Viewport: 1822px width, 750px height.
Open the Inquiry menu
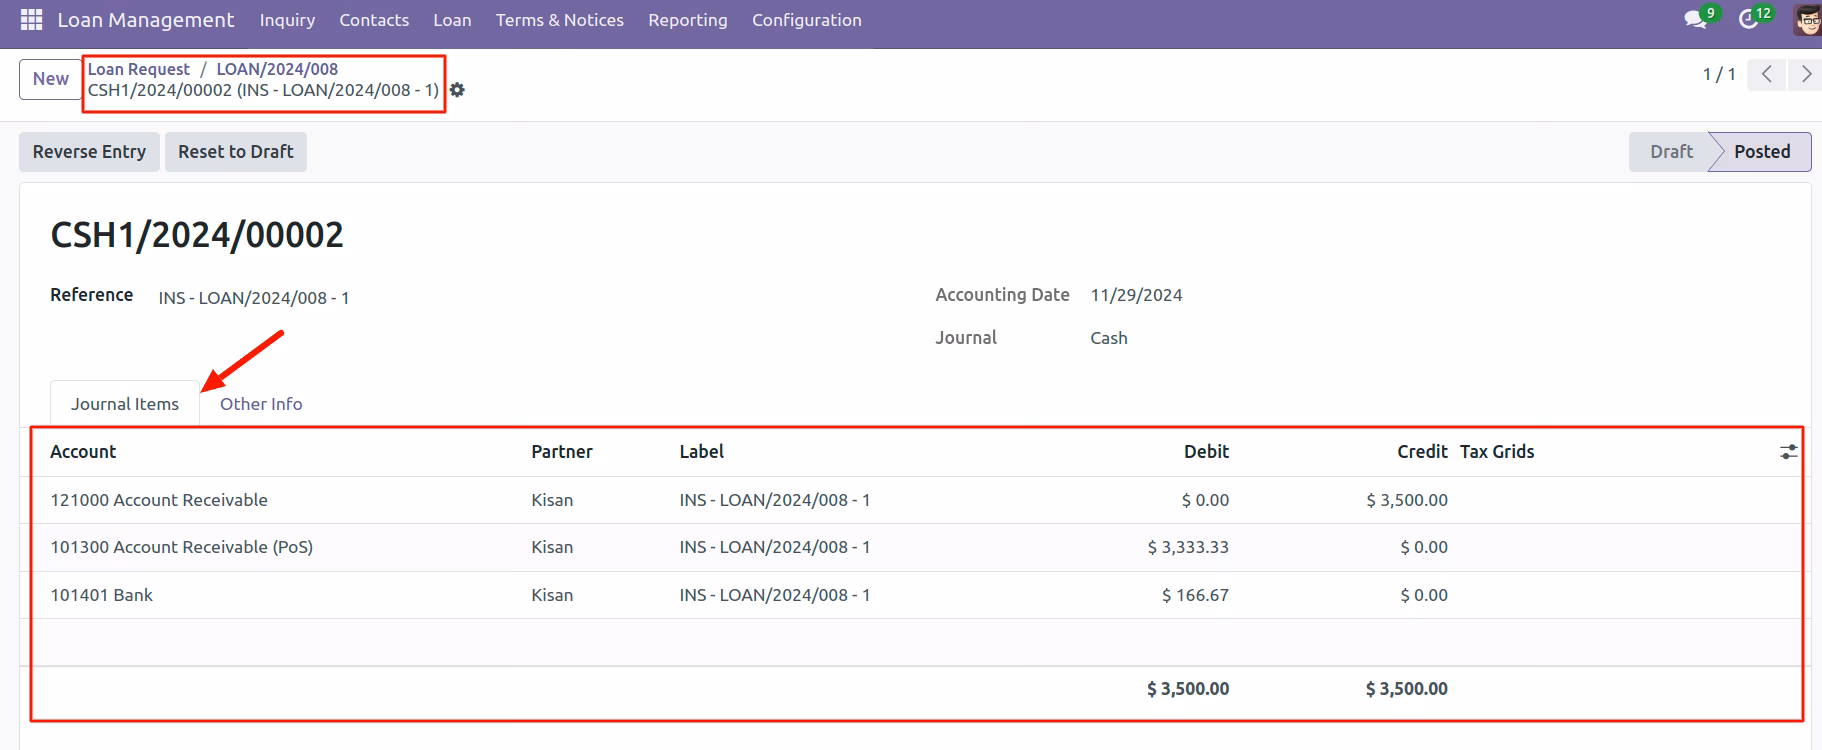click(287, 20)
